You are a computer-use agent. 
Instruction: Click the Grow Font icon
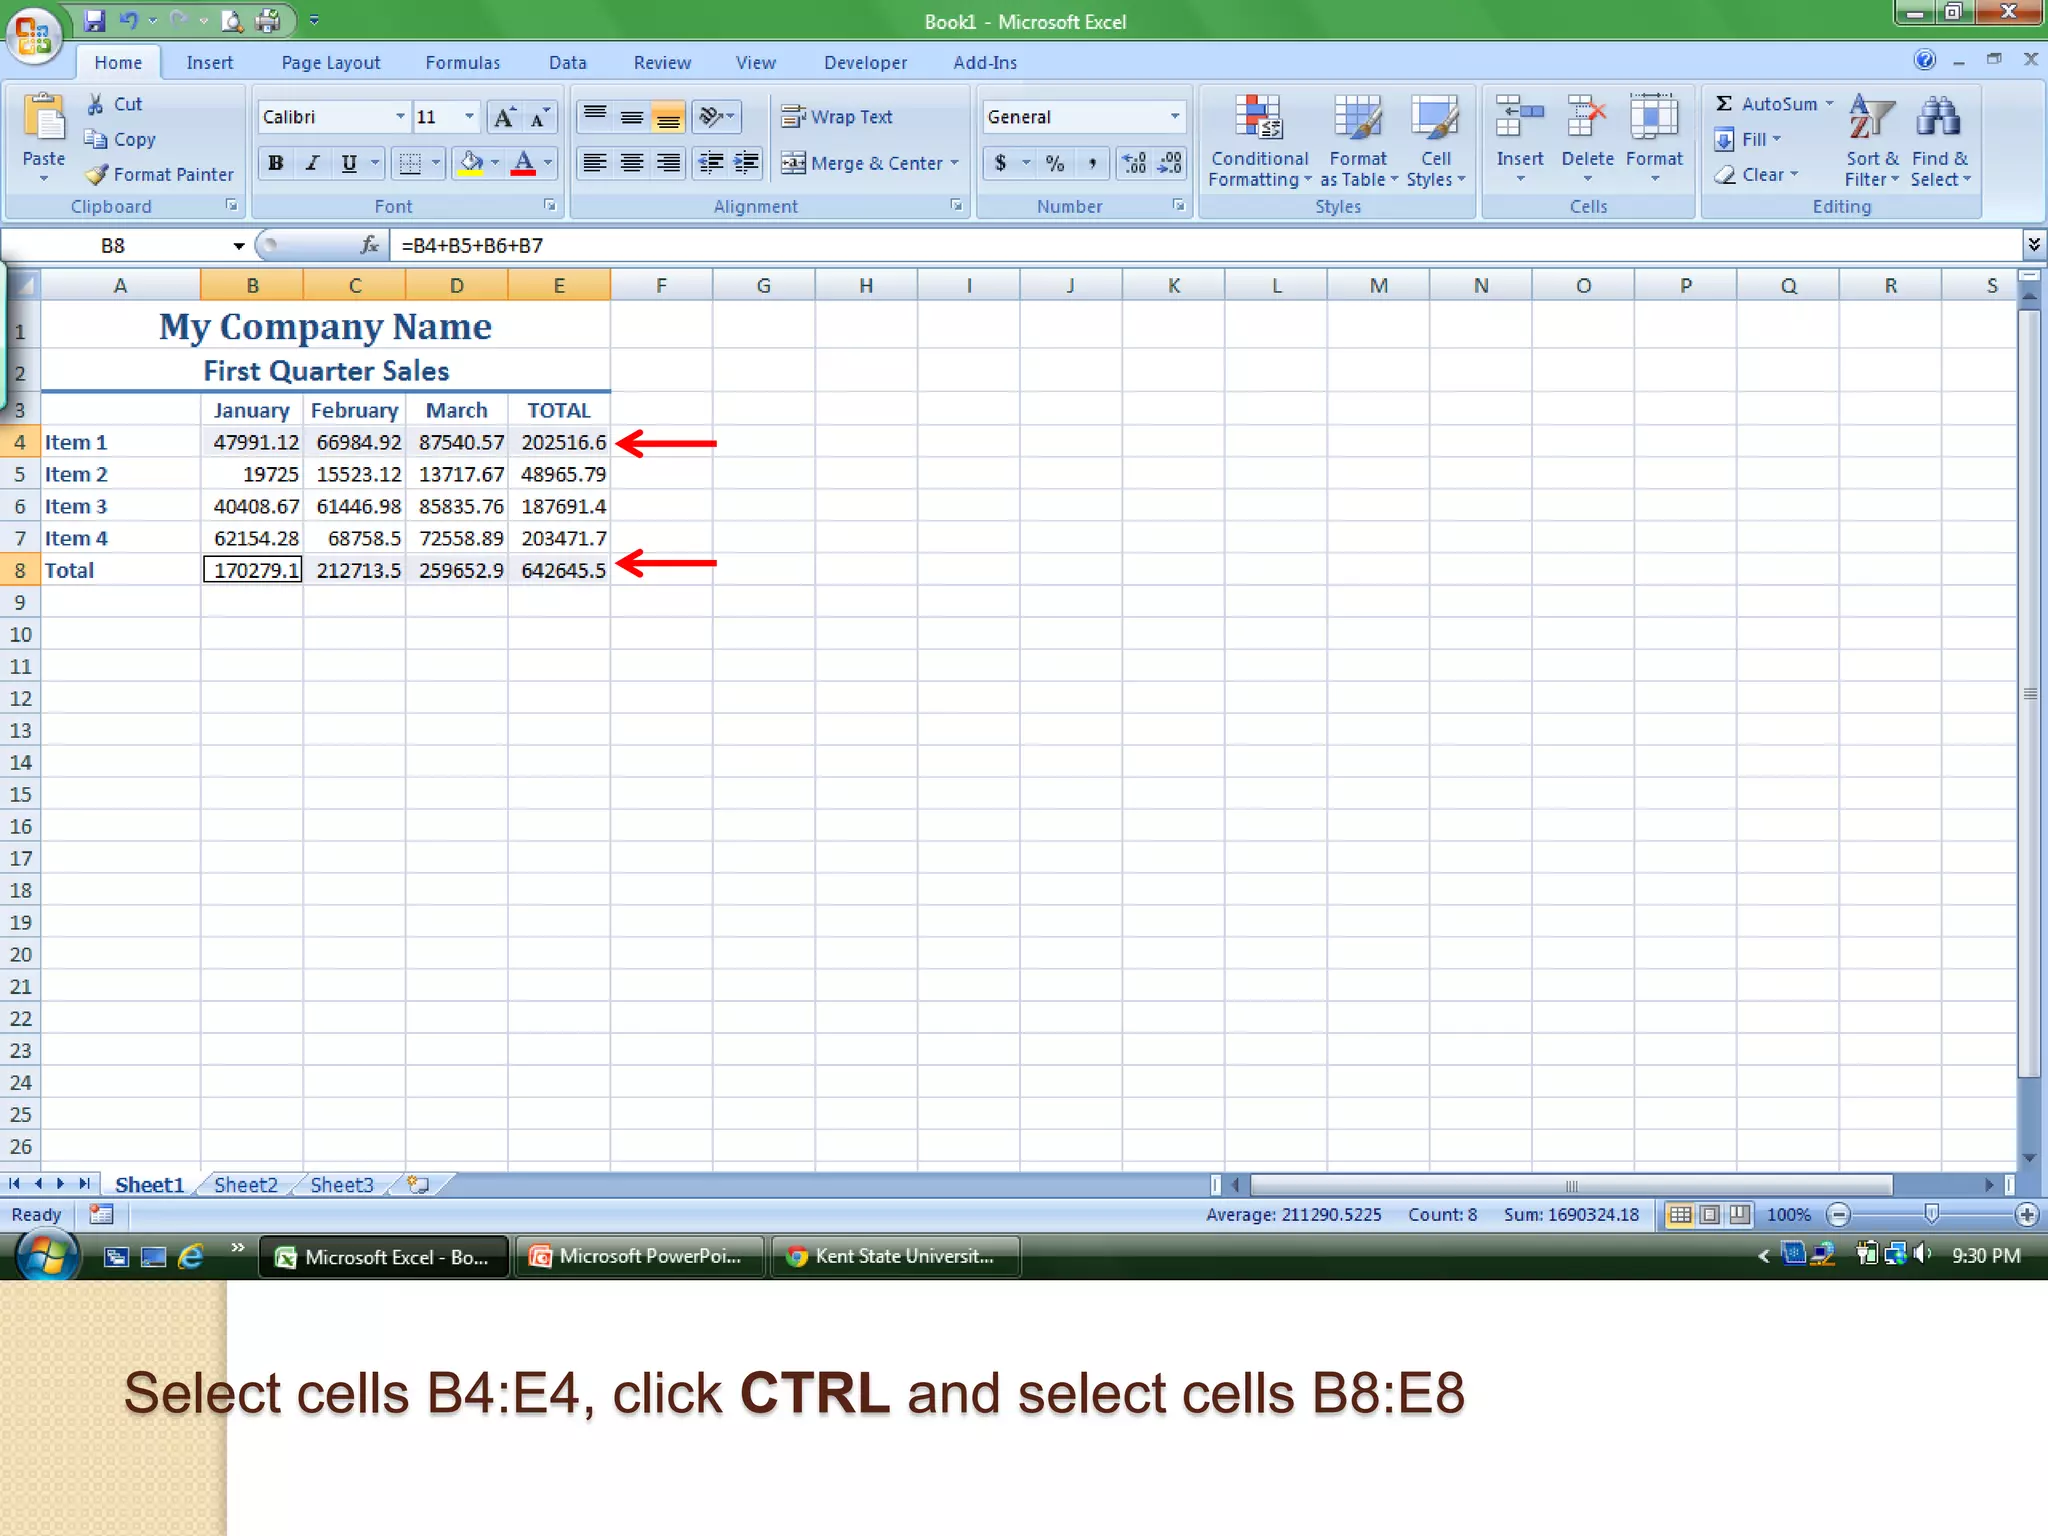tap(505, 117)
